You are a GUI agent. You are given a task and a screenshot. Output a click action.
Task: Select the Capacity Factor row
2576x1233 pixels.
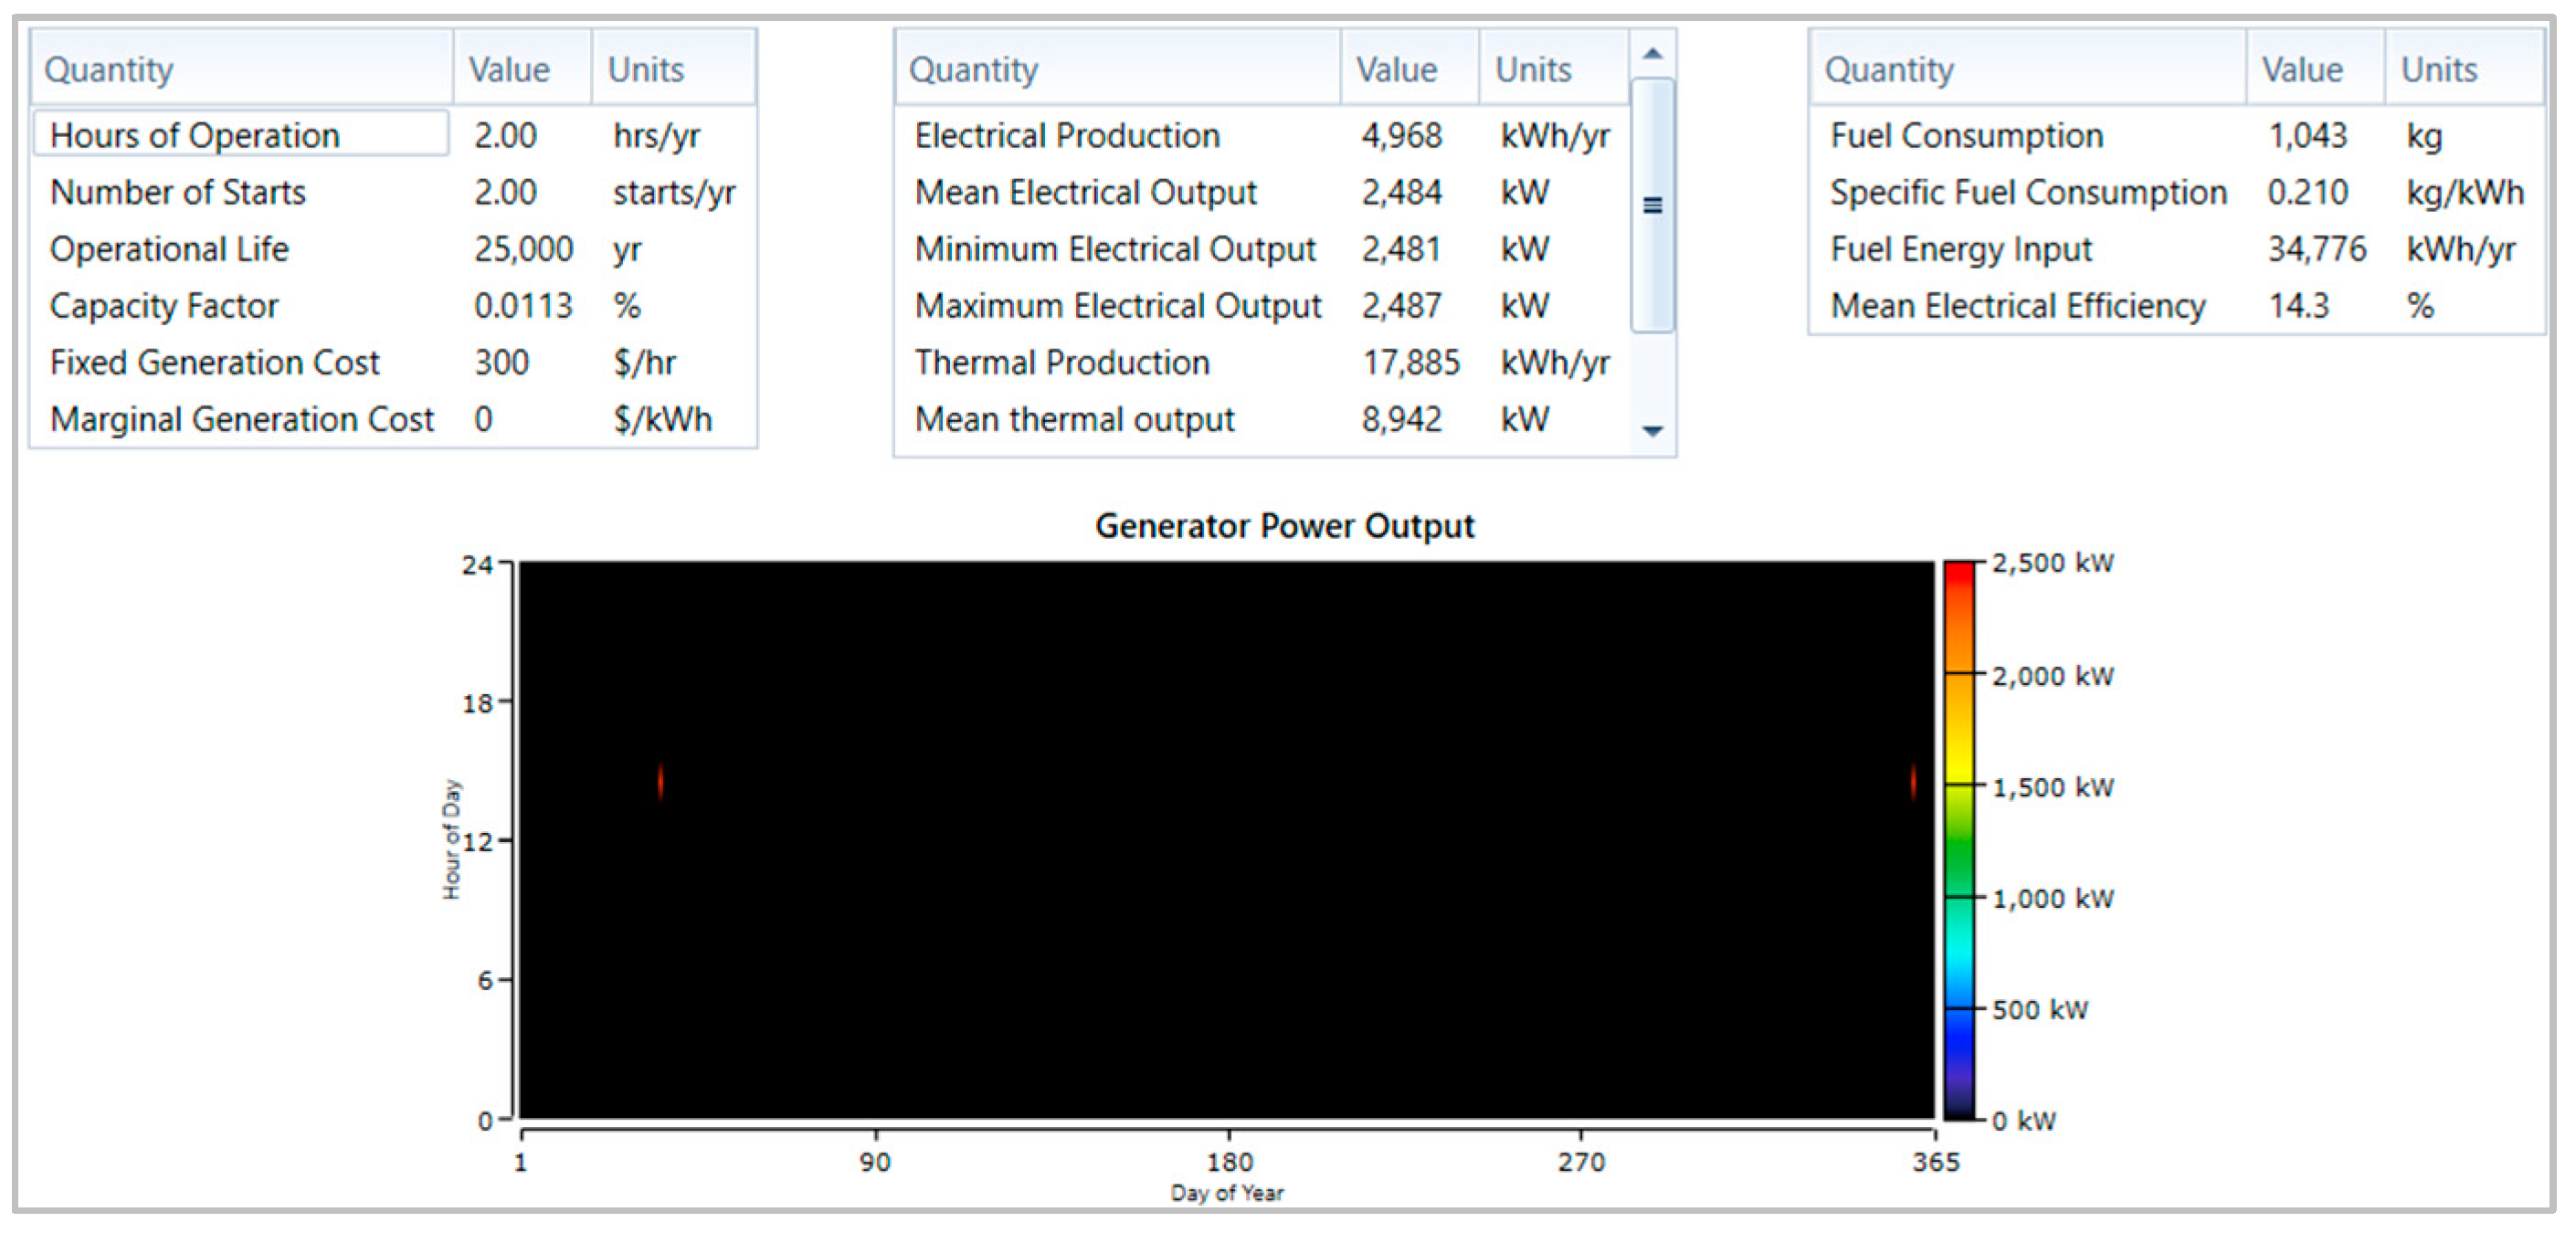point(164,305)
